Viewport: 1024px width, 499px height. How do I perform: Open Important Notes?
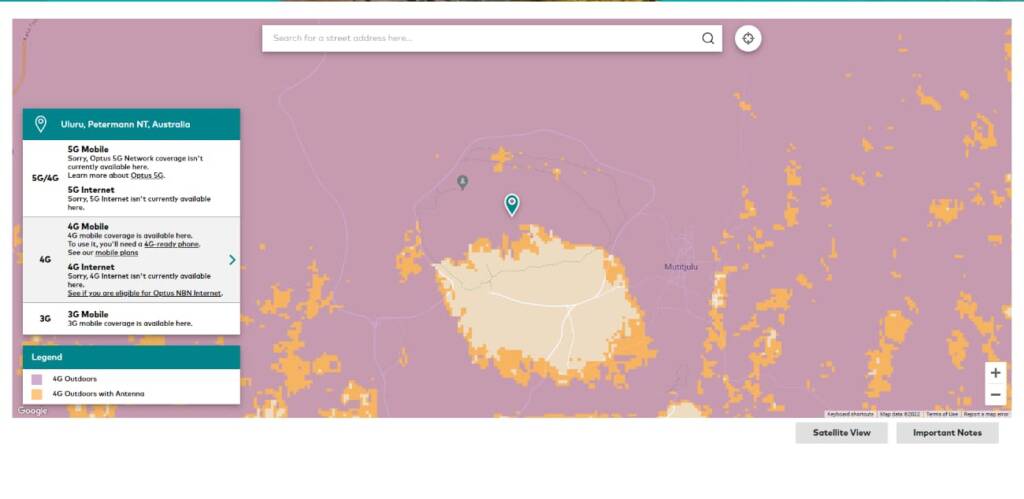pos(947,432)
